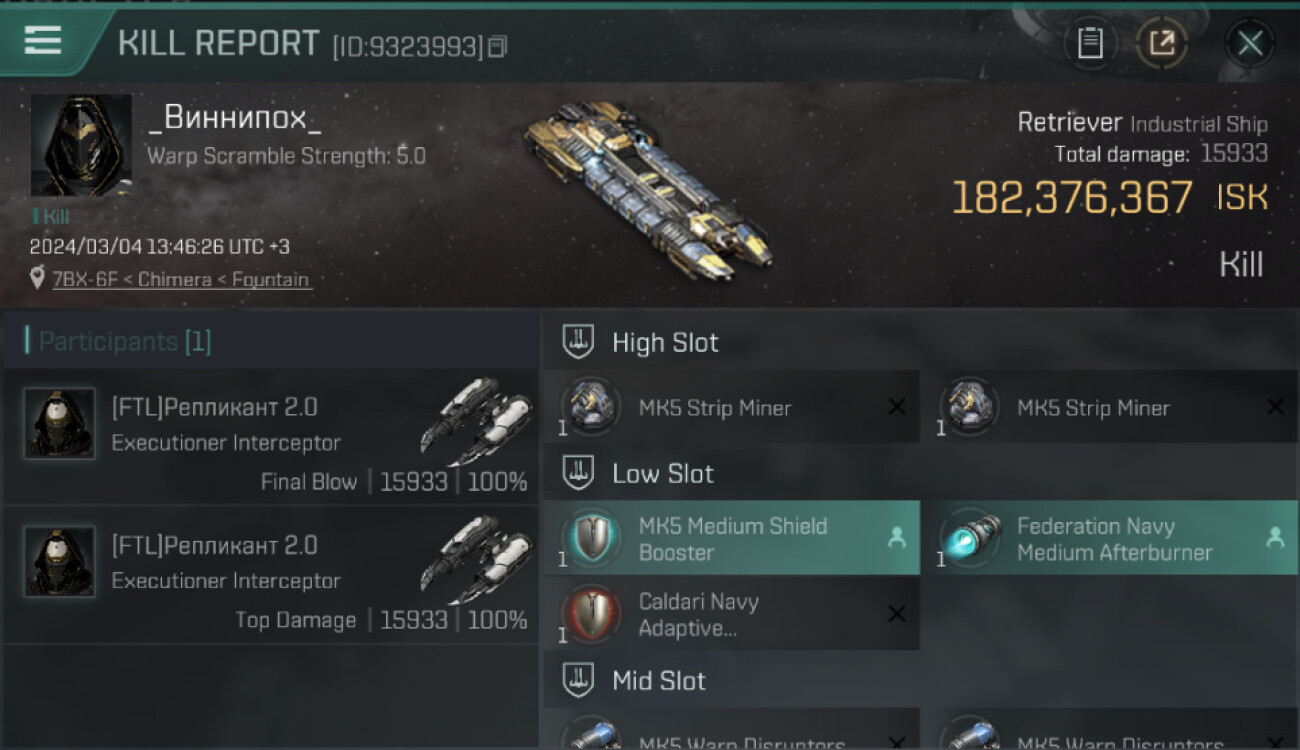Close the kill report window
1300x750 pixels.
1250,44
